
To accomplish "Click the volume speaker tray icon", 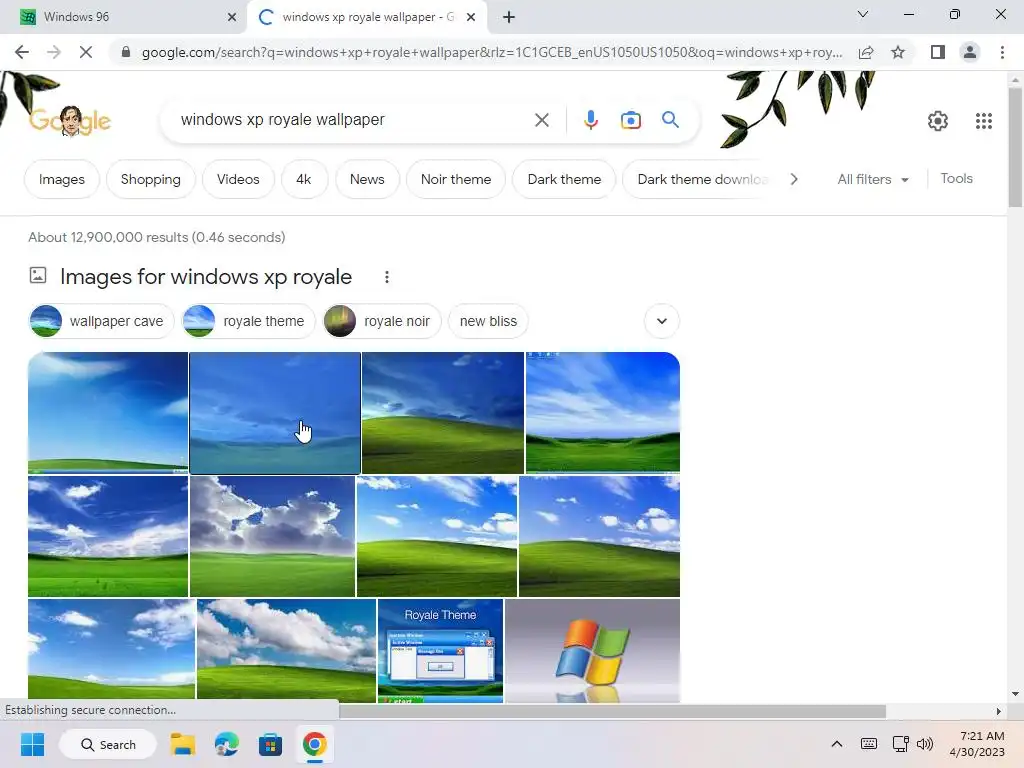I will [x=925, y=744].
